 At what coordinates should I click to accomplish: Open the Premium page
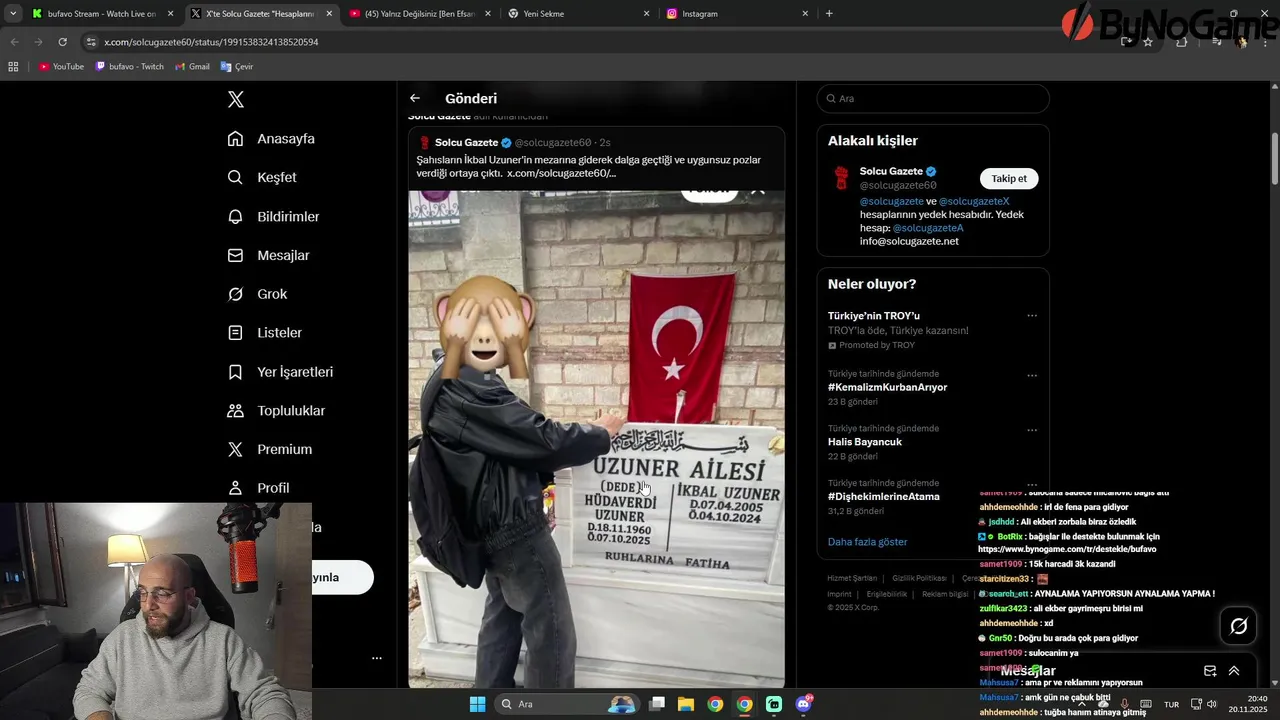269,449
